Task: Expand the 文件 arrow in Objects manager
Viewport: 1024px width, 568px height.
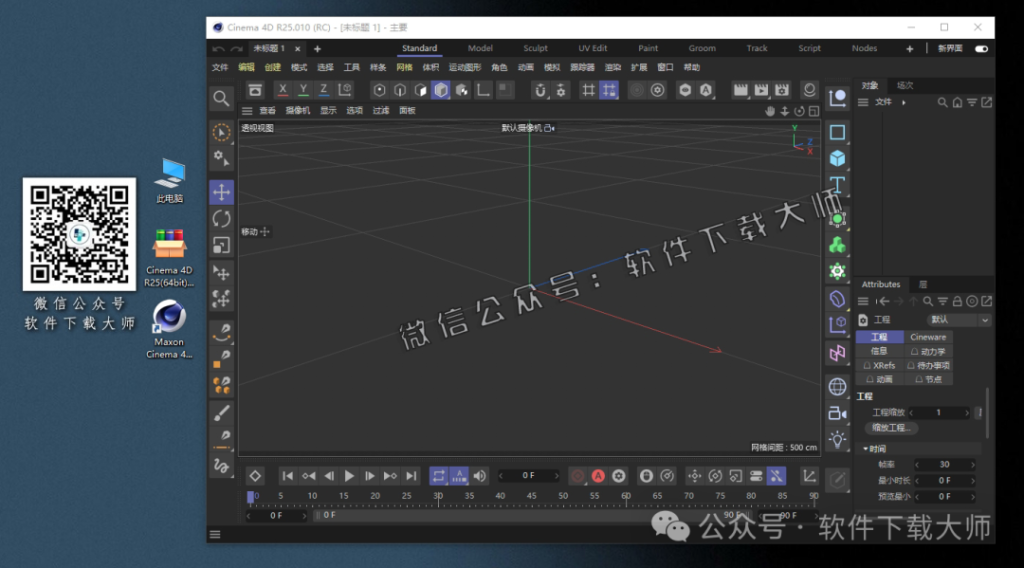Action: [x=904, y=103]
